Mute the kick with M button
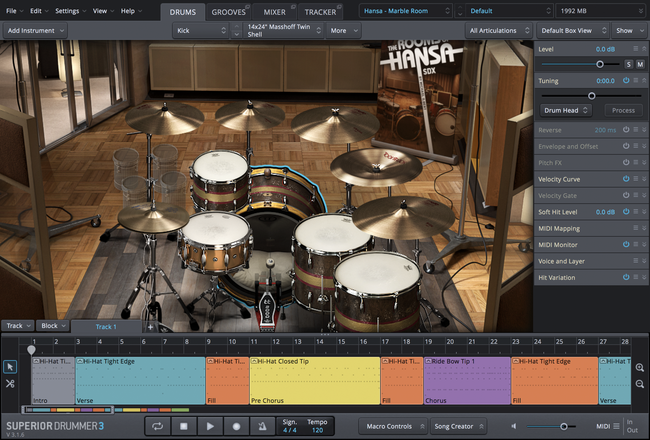Screen dimensions: 650x440 pos(640,64)
